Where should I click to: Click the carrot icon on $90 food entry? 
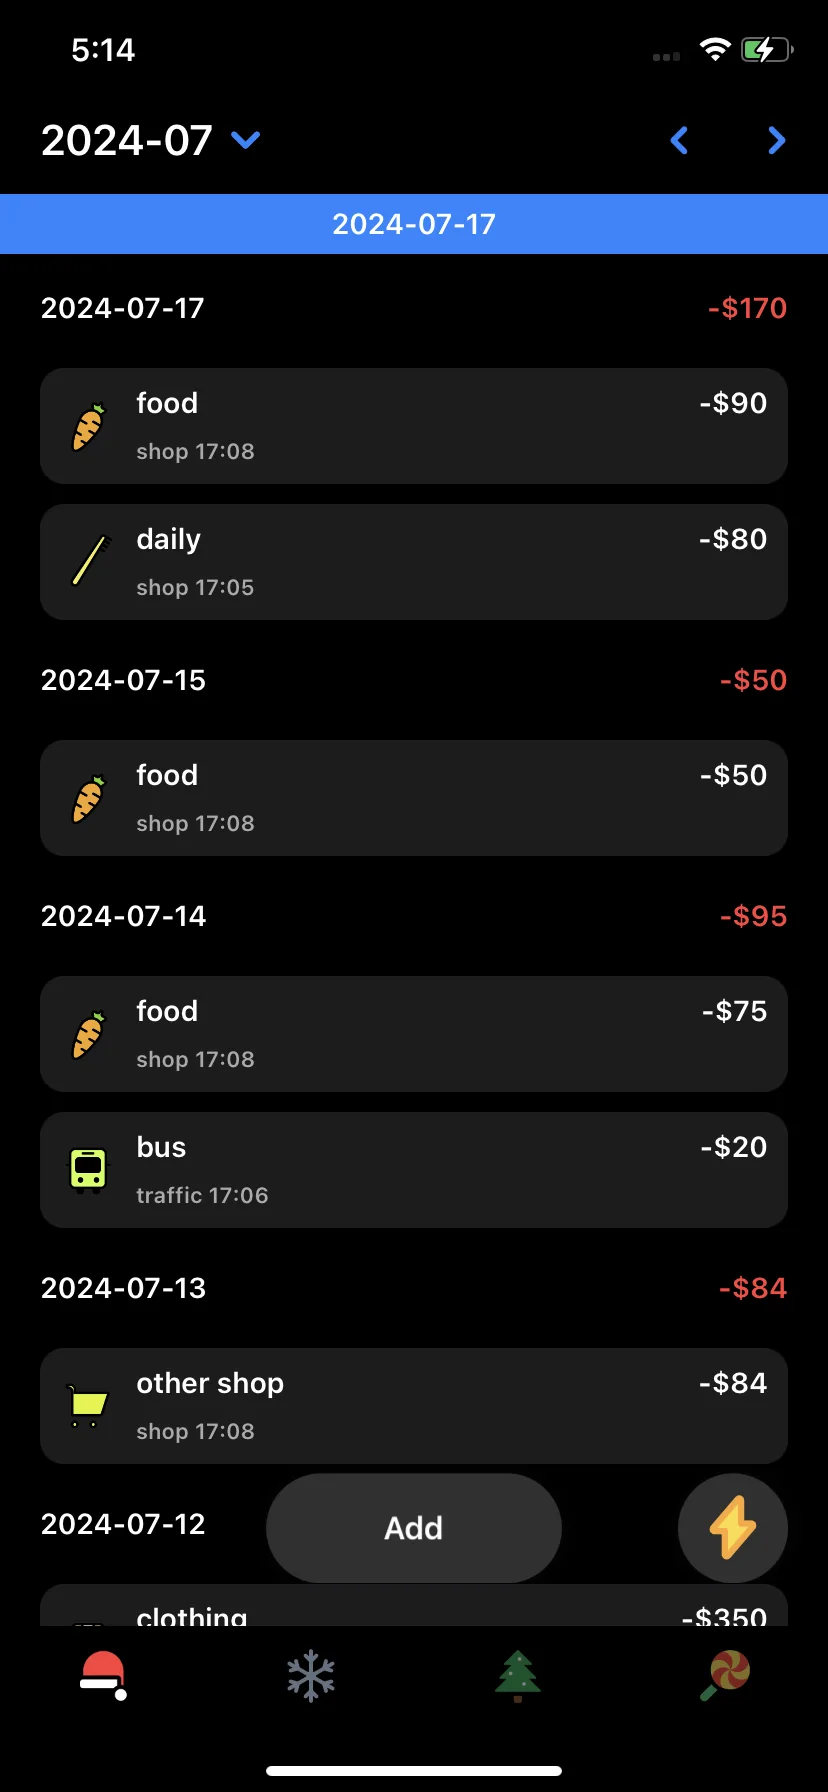click(88, 427)
